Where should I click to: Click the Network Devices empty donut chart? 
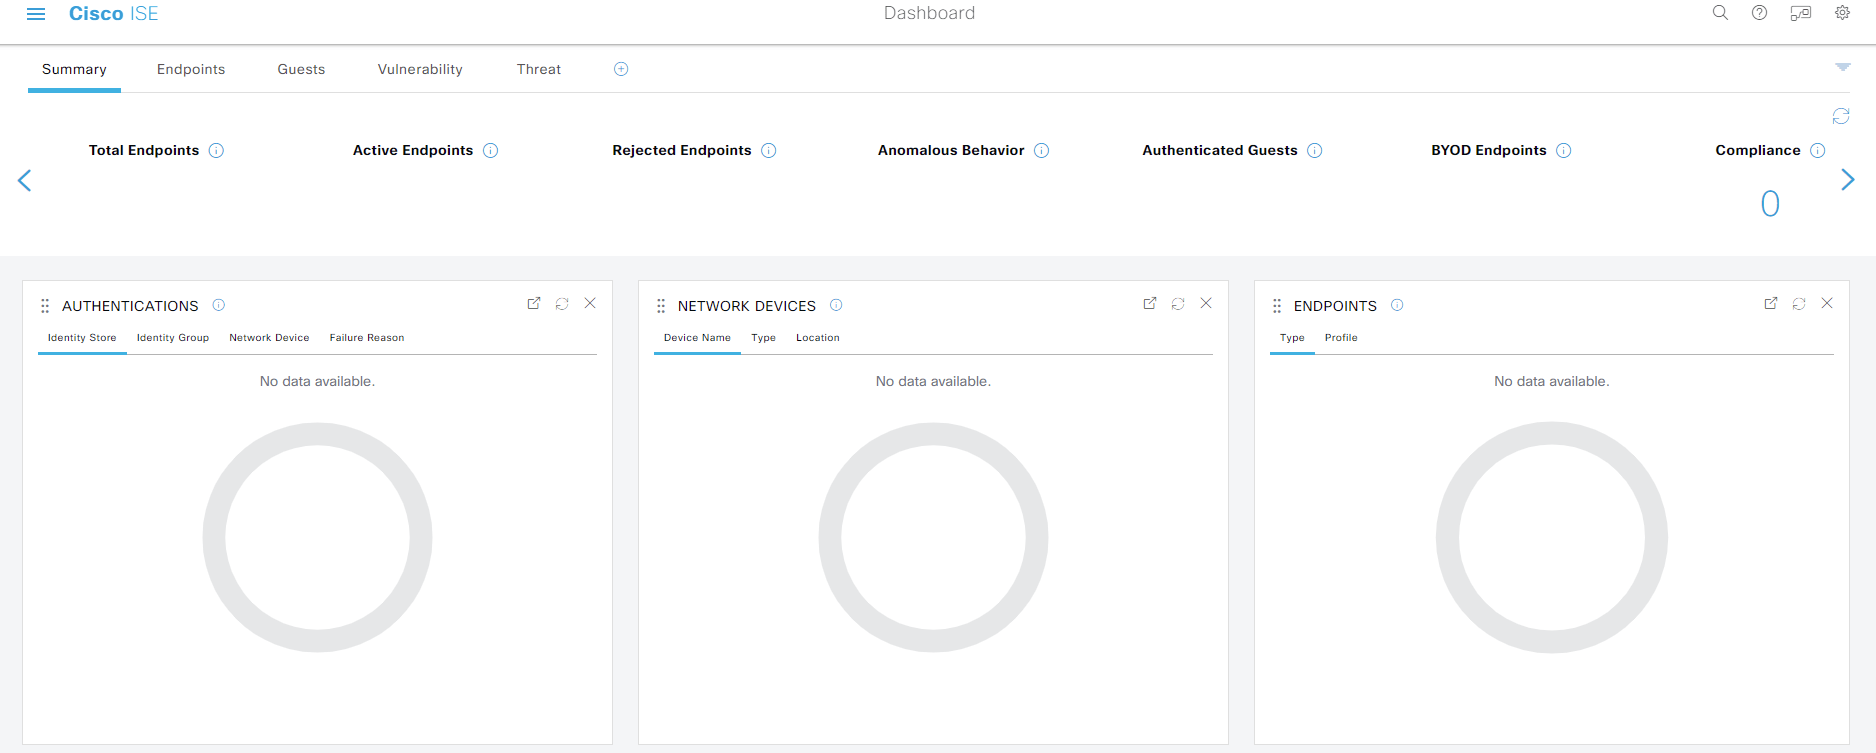tap(933, 537)
